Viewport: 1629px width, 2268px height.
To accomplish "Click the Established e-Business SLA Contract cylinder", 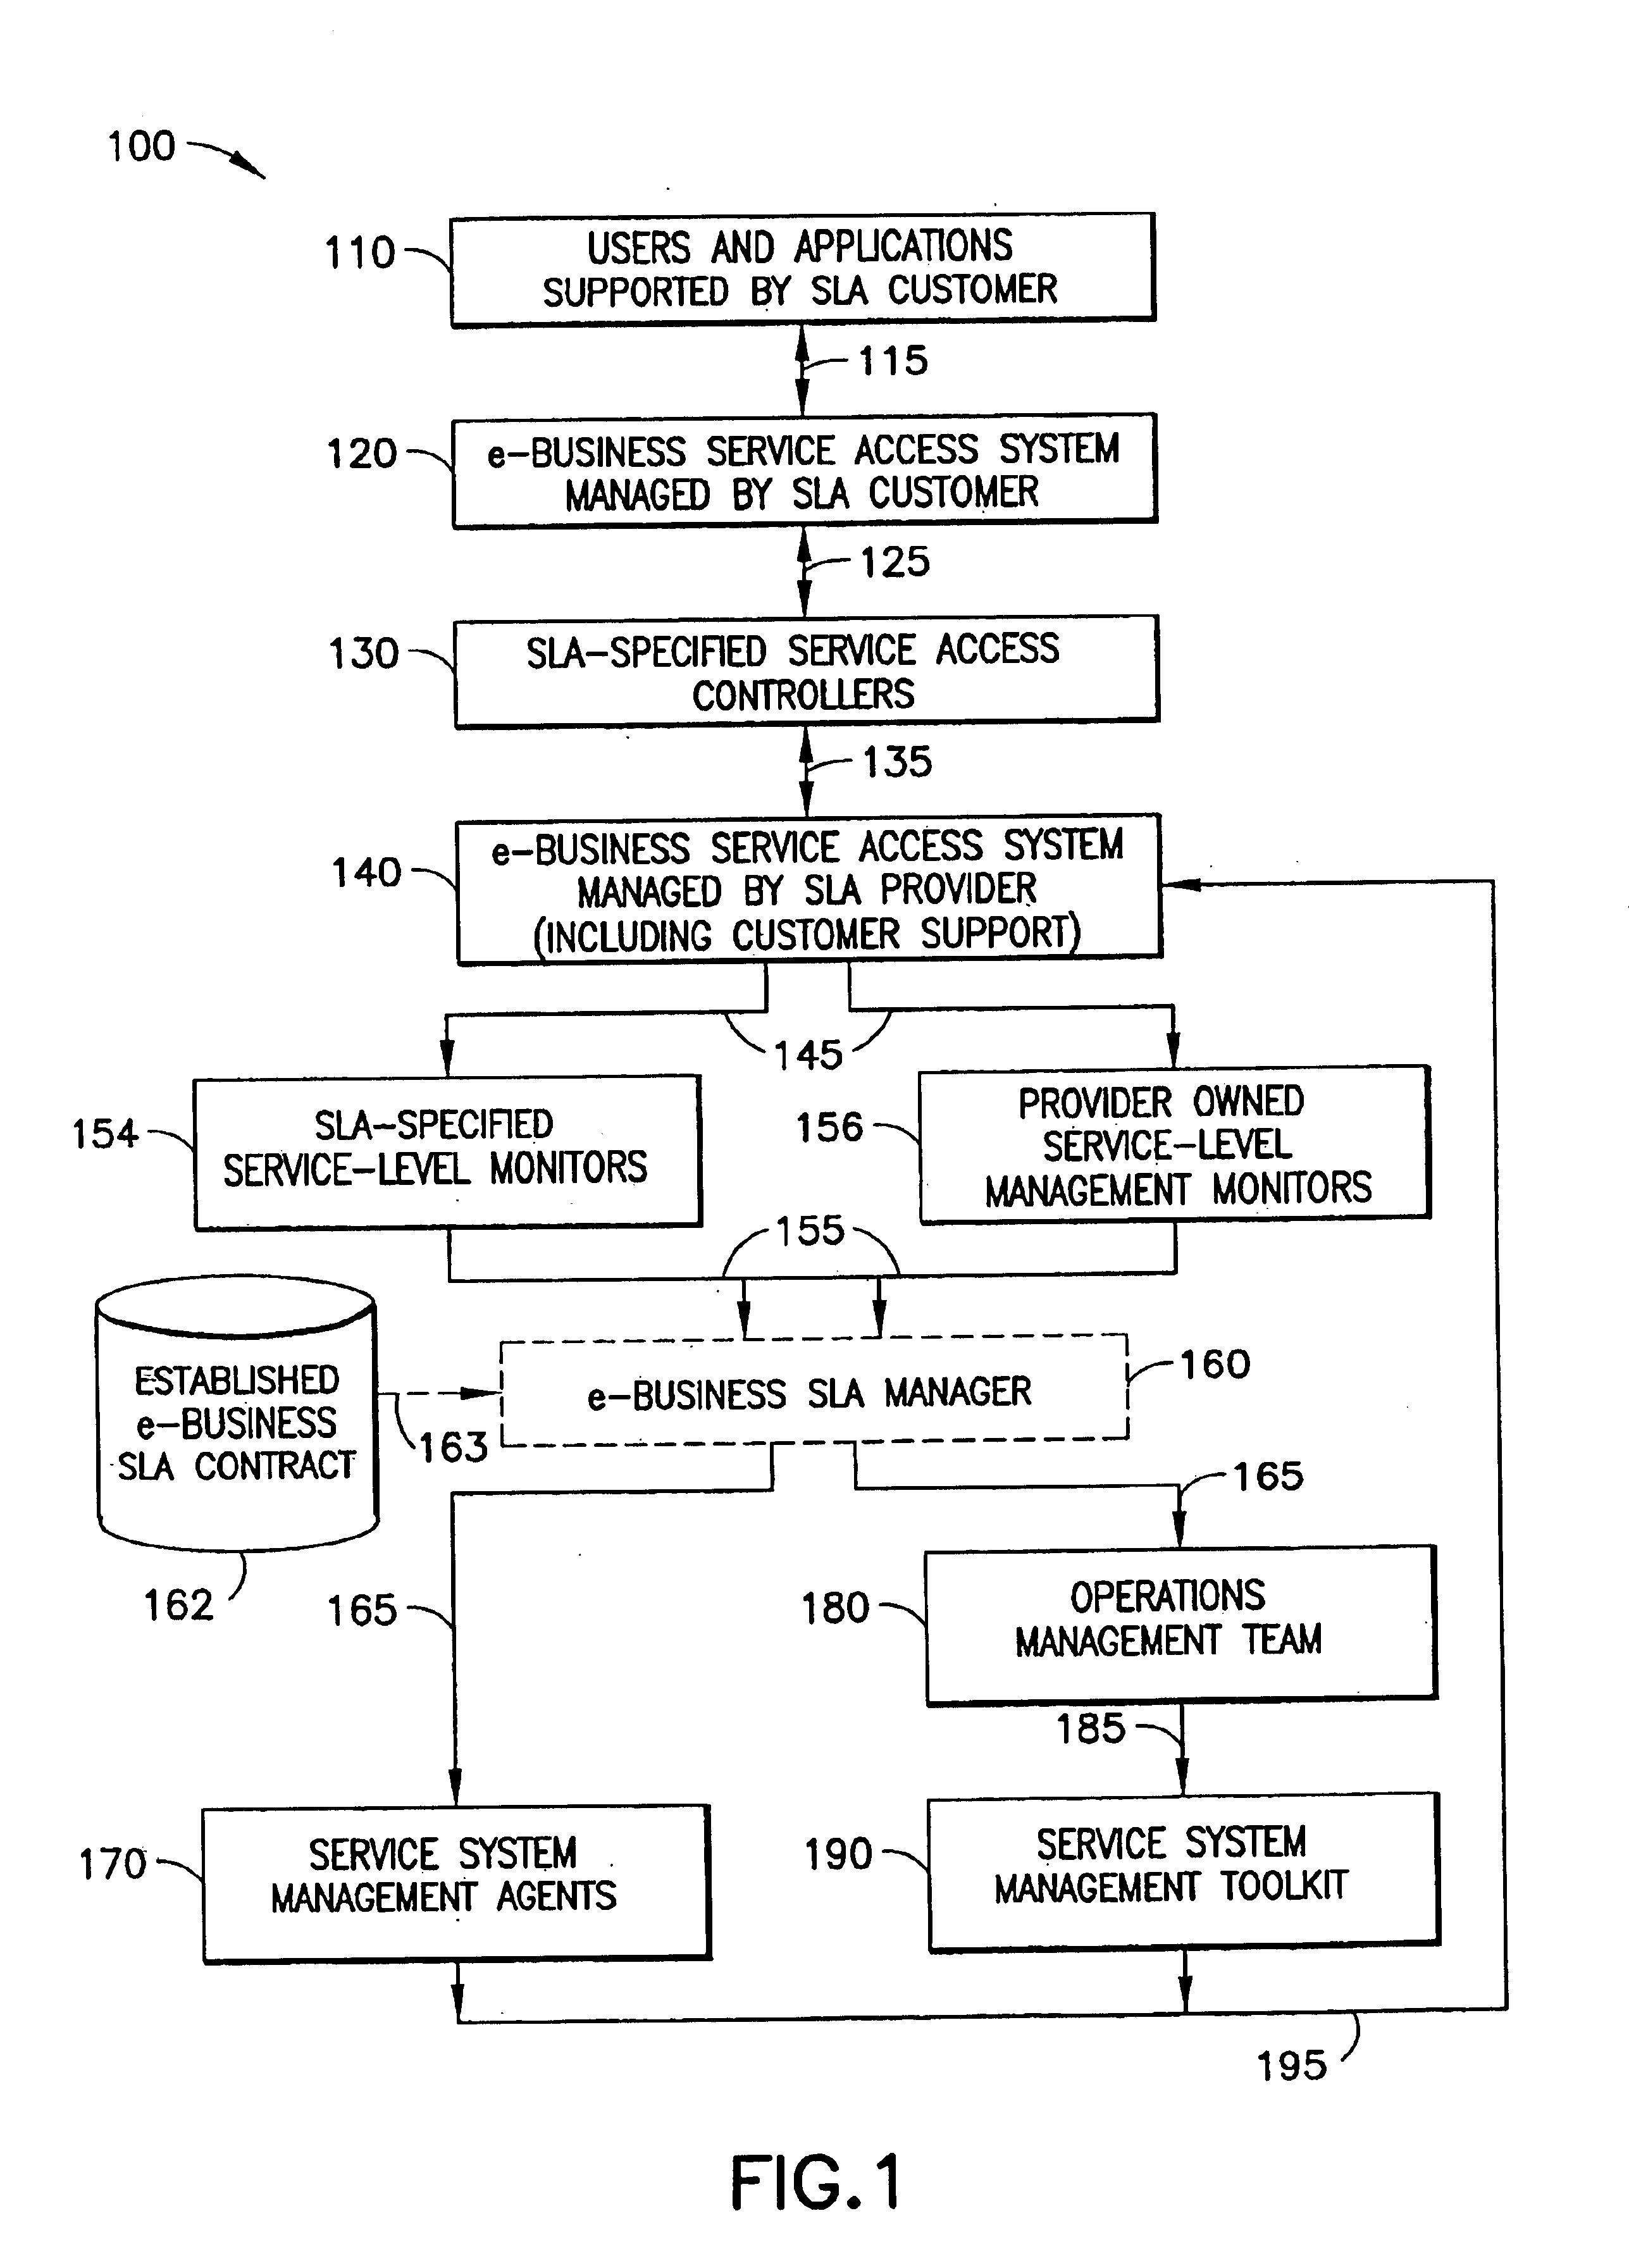I will [229, 1409].
